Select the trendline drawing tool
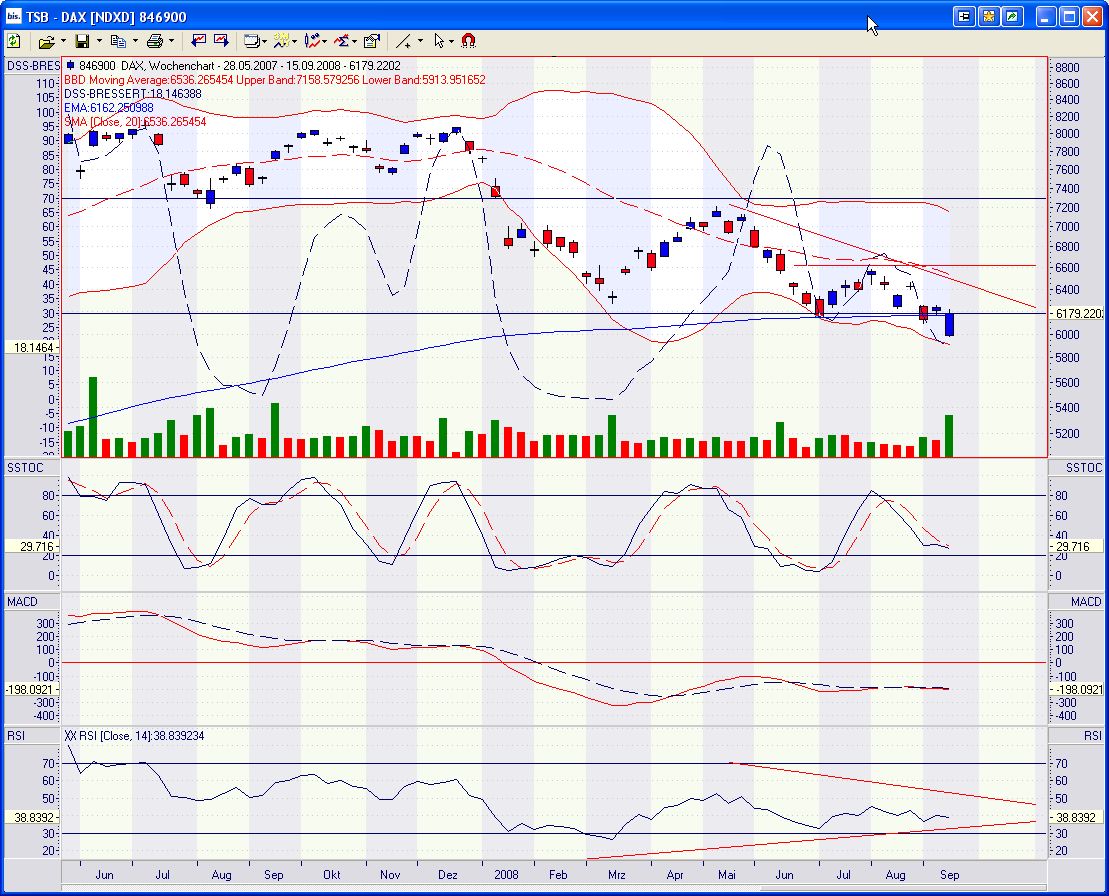 pos(404,41)
